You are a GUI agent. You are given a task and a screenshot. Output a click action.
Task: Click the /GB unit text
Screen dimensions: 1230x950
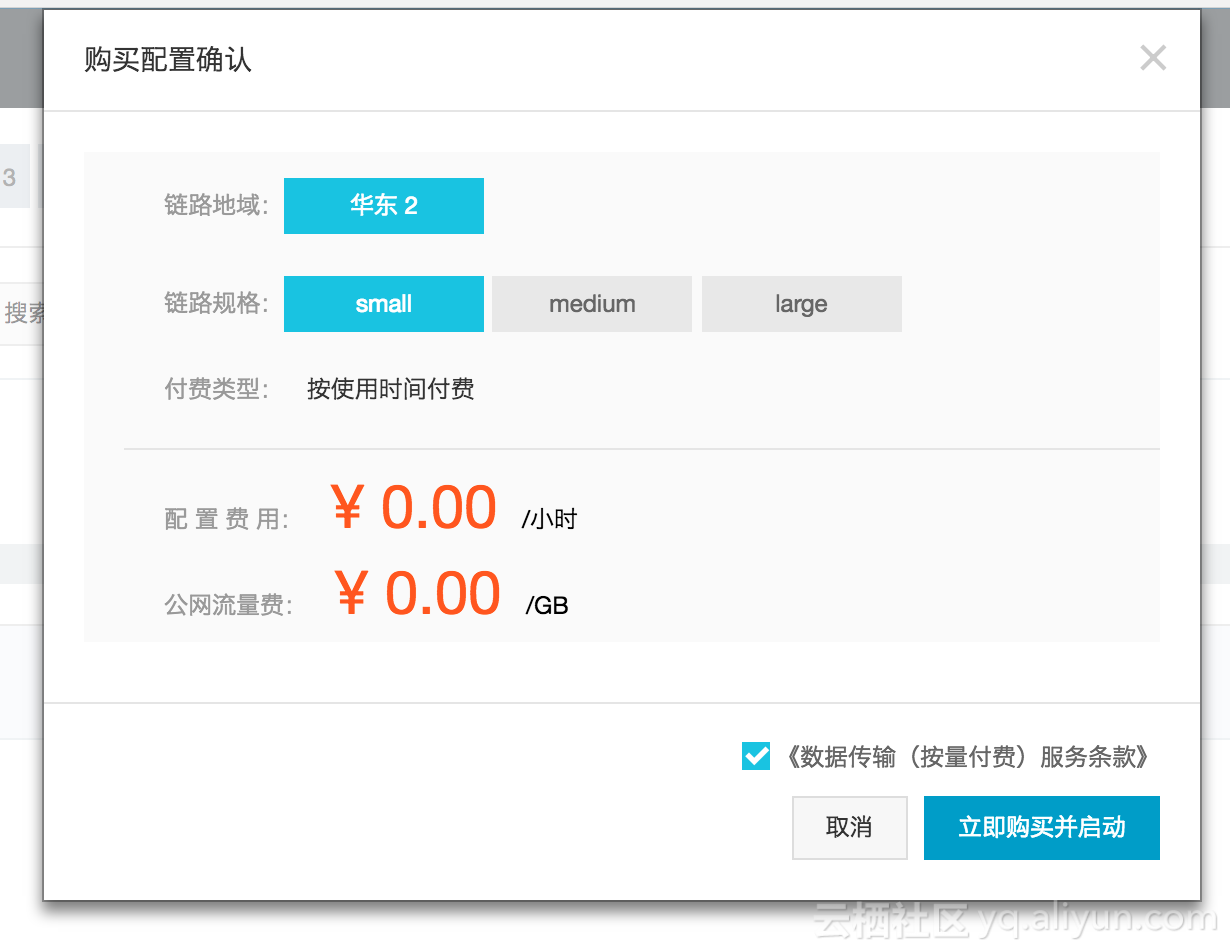click(547, 605)
